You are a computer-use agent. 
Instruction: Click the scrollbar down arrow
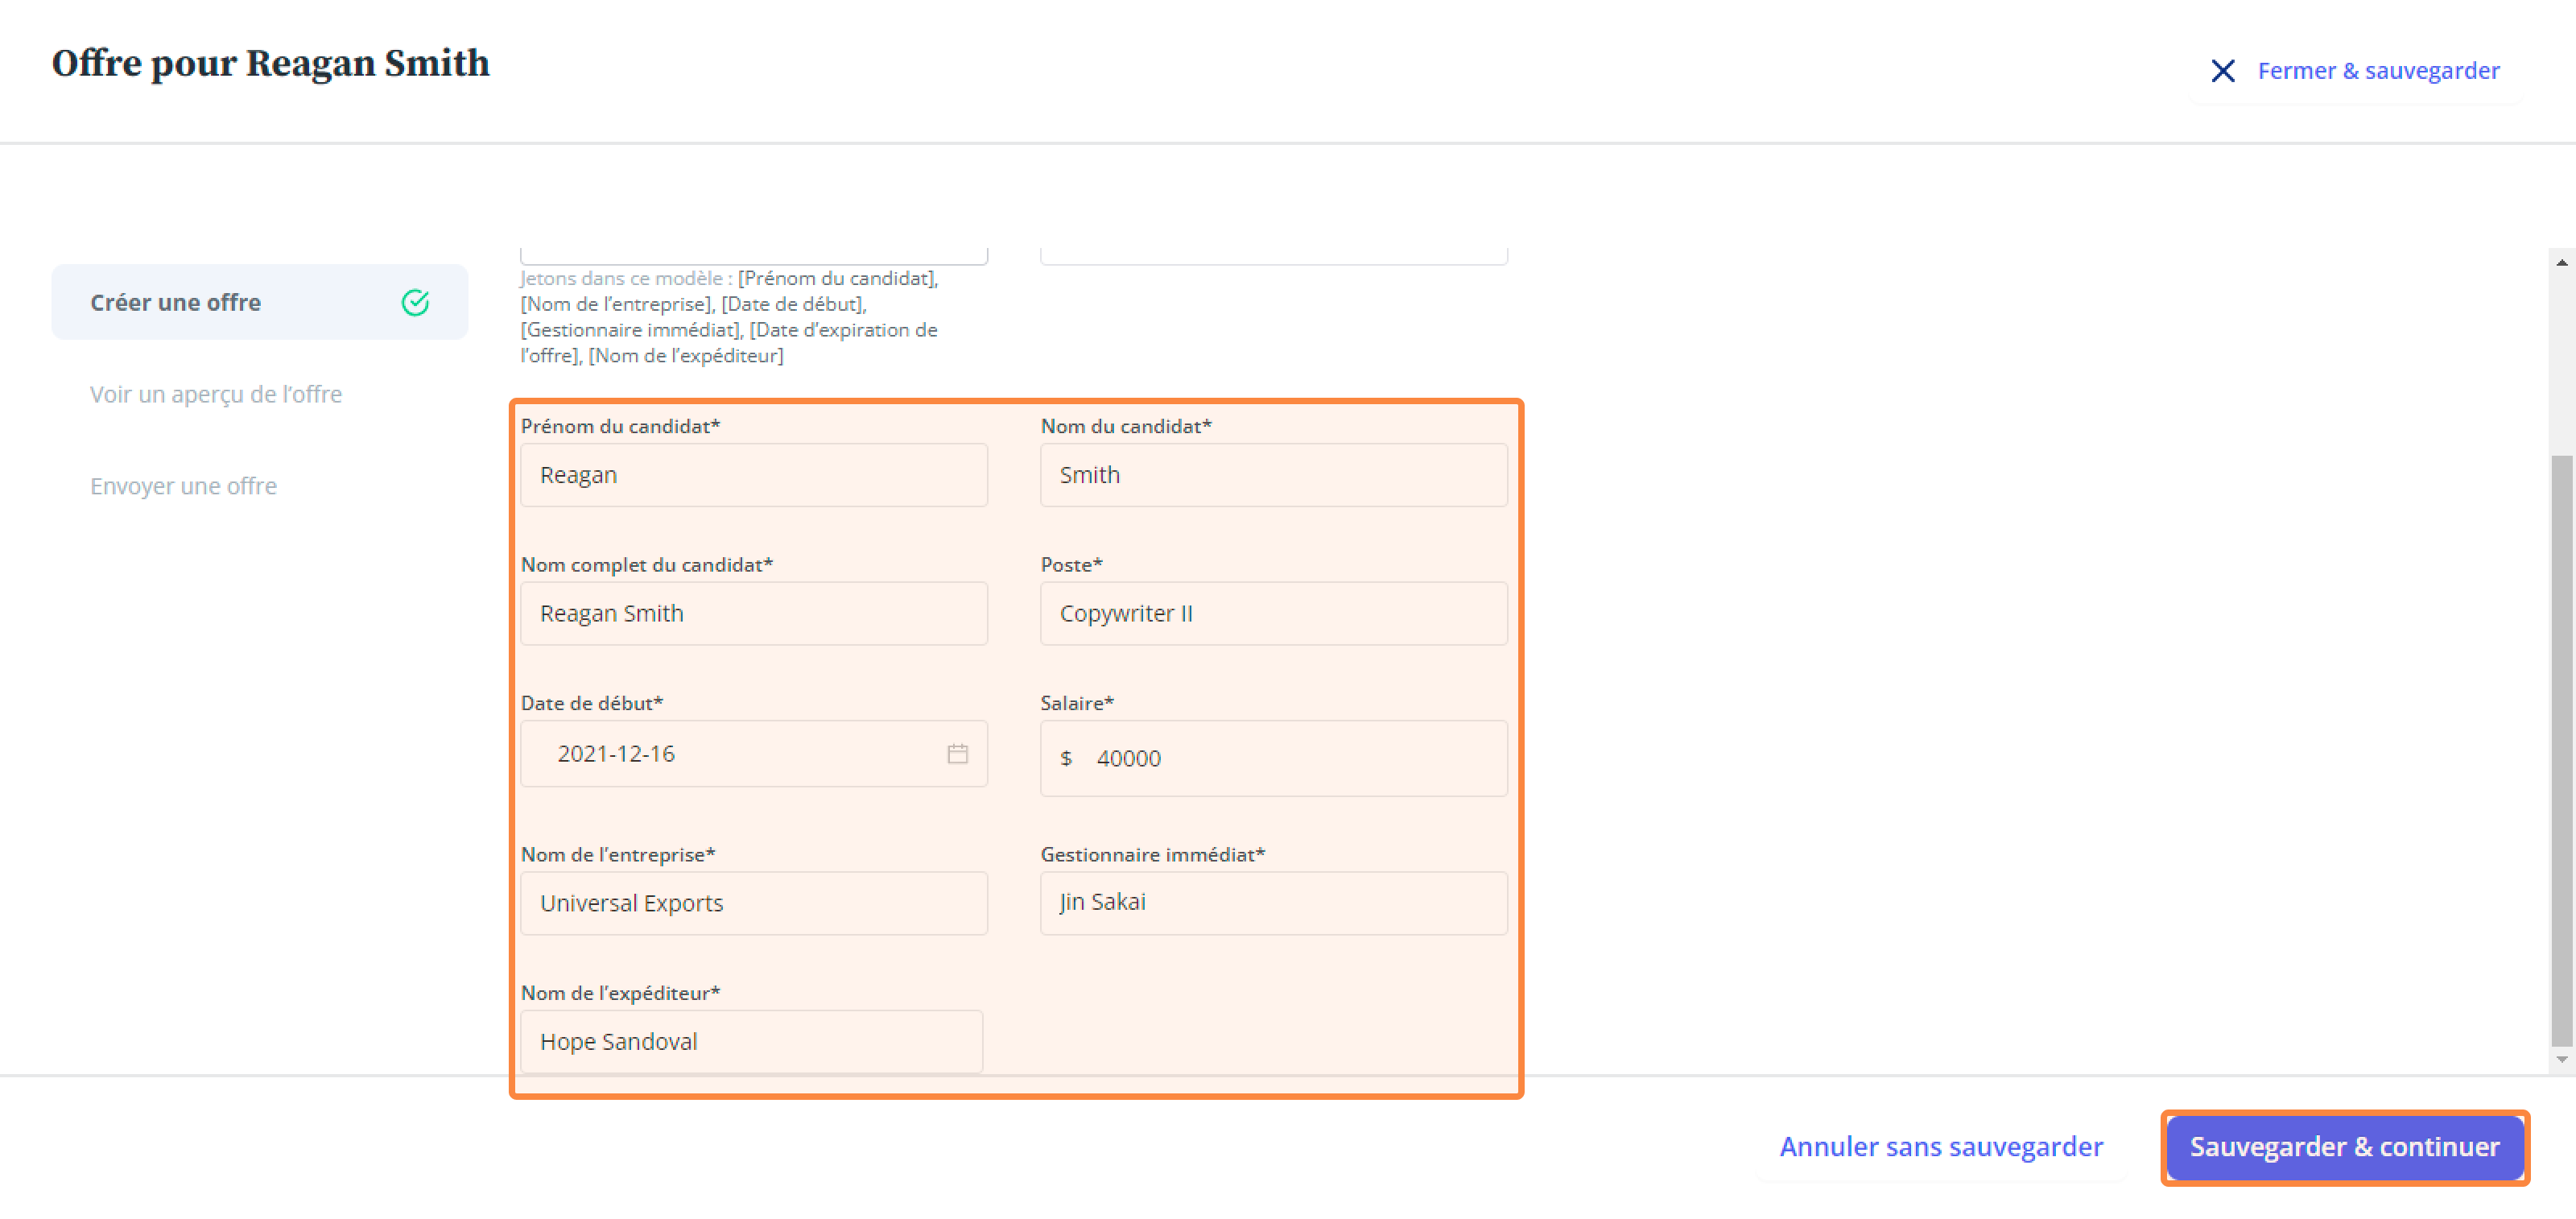click(x=2561, y=1059)
